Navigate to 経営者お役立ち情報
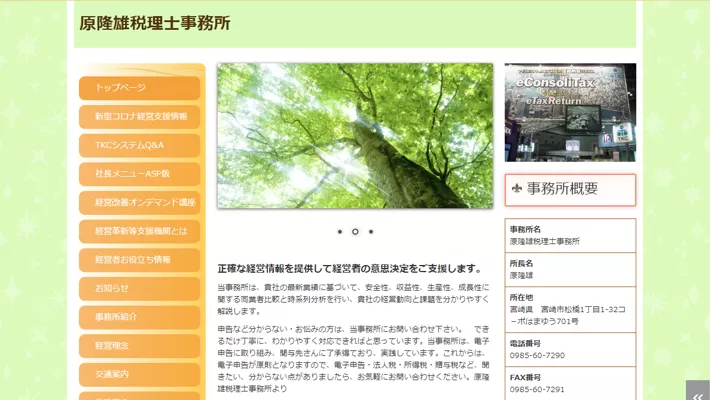Image resolution: width=710 pixels, height=400 pixels. coord(139,260)
